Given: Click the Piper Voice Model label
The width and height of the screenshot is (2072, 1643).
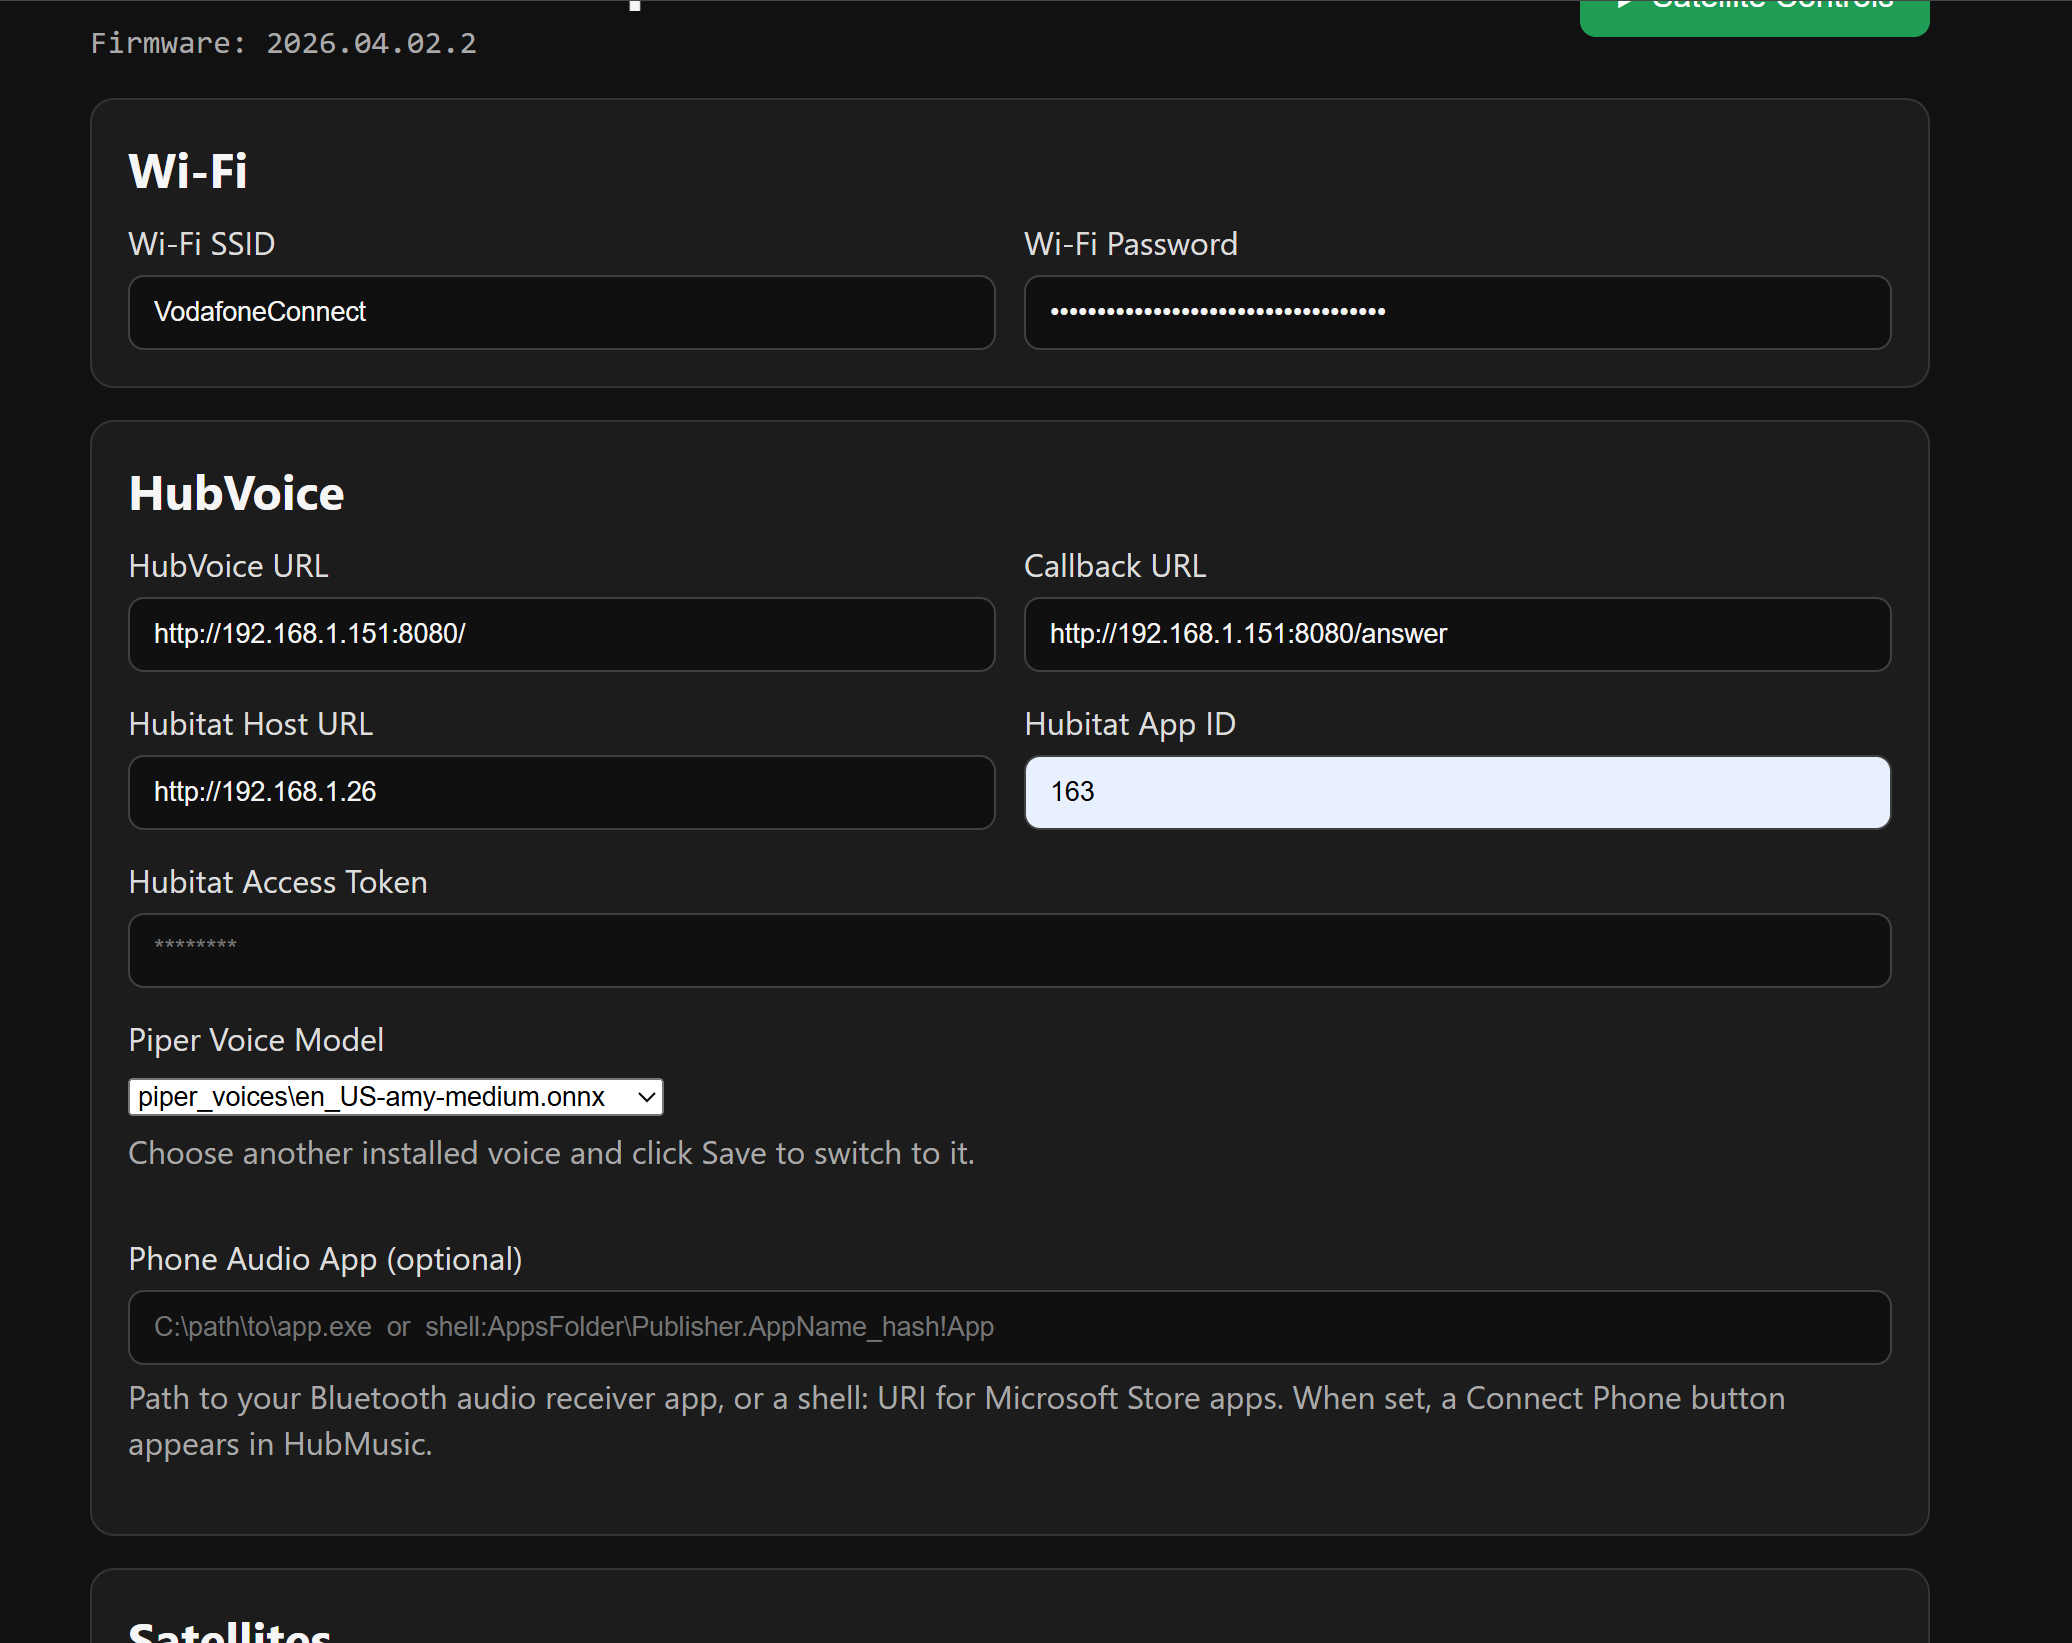Looking at the screenshot, I should pyautogui.click(x=256, y=1040).
